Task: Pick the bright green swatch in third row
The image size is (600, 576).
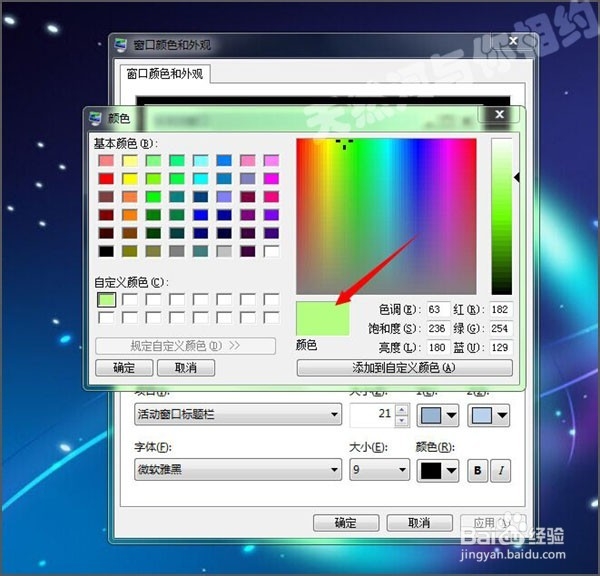Action: [153, 197]
